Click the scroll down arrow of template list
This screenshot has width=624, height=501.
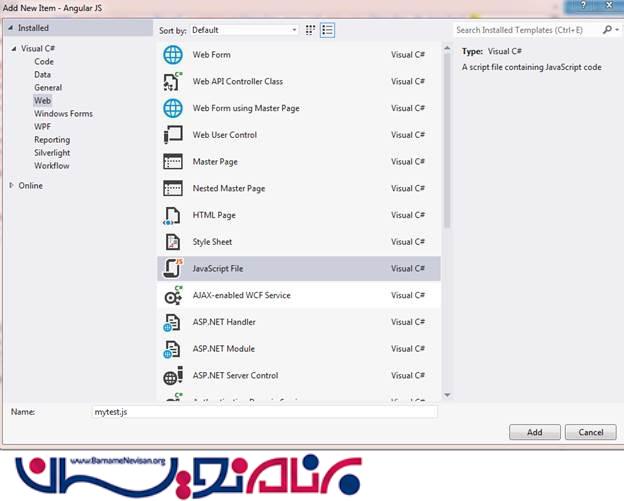(x=447, y=395)
